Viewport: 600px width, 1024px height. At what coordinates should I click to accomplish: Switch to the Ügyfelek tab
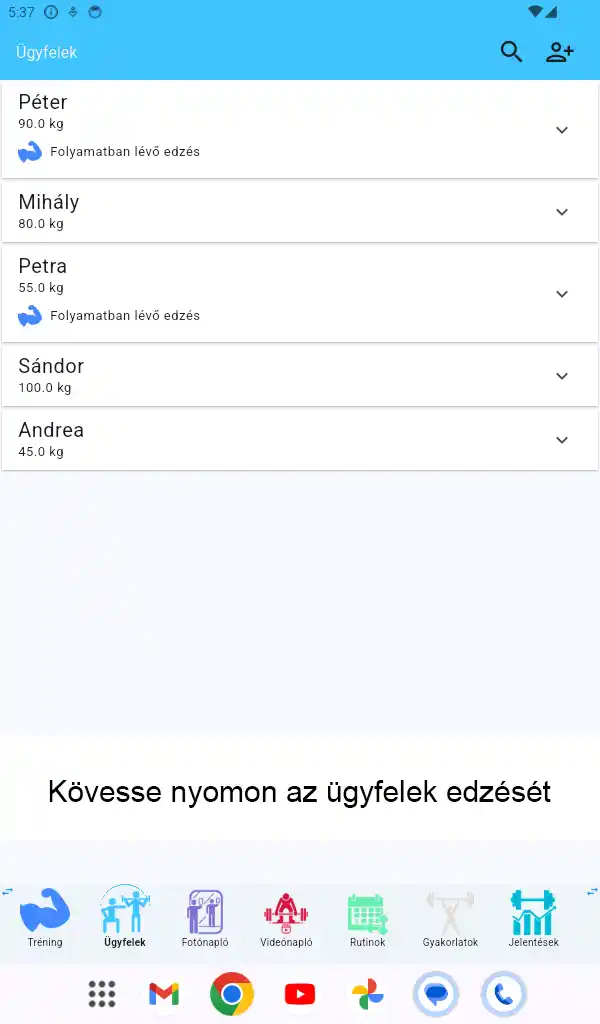(123, 918)
